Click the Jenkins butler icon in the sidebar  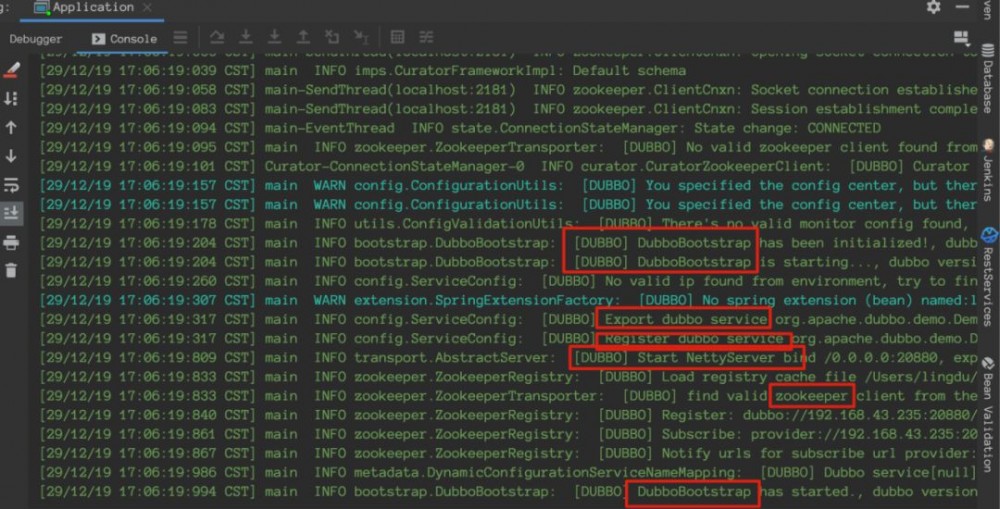click(x=989, y=146)
